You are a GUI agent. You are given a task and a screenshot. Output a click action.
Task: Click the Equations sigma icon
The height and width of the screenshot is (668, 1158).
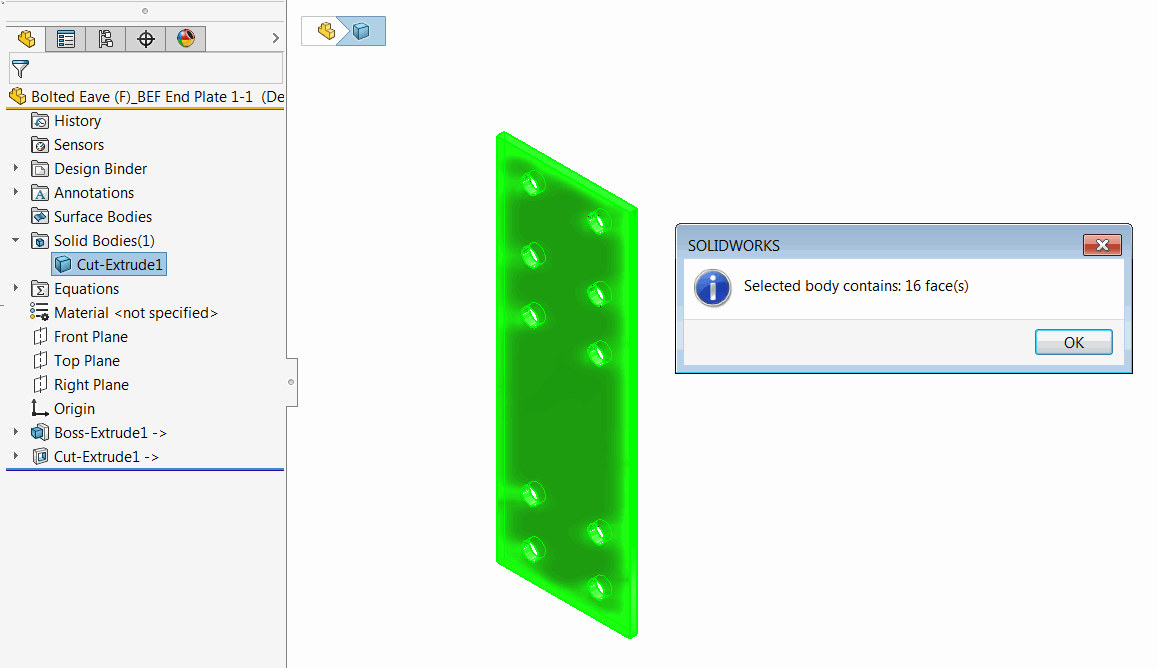[x=40, y=289]
